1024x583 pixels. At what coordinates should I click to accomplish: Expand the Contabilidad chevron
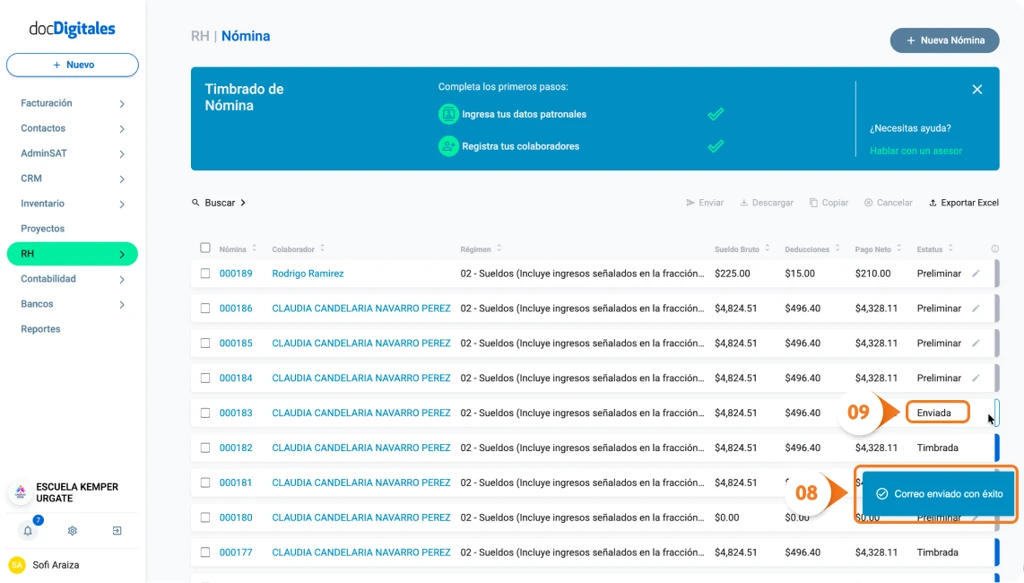(x=122, y=279)
